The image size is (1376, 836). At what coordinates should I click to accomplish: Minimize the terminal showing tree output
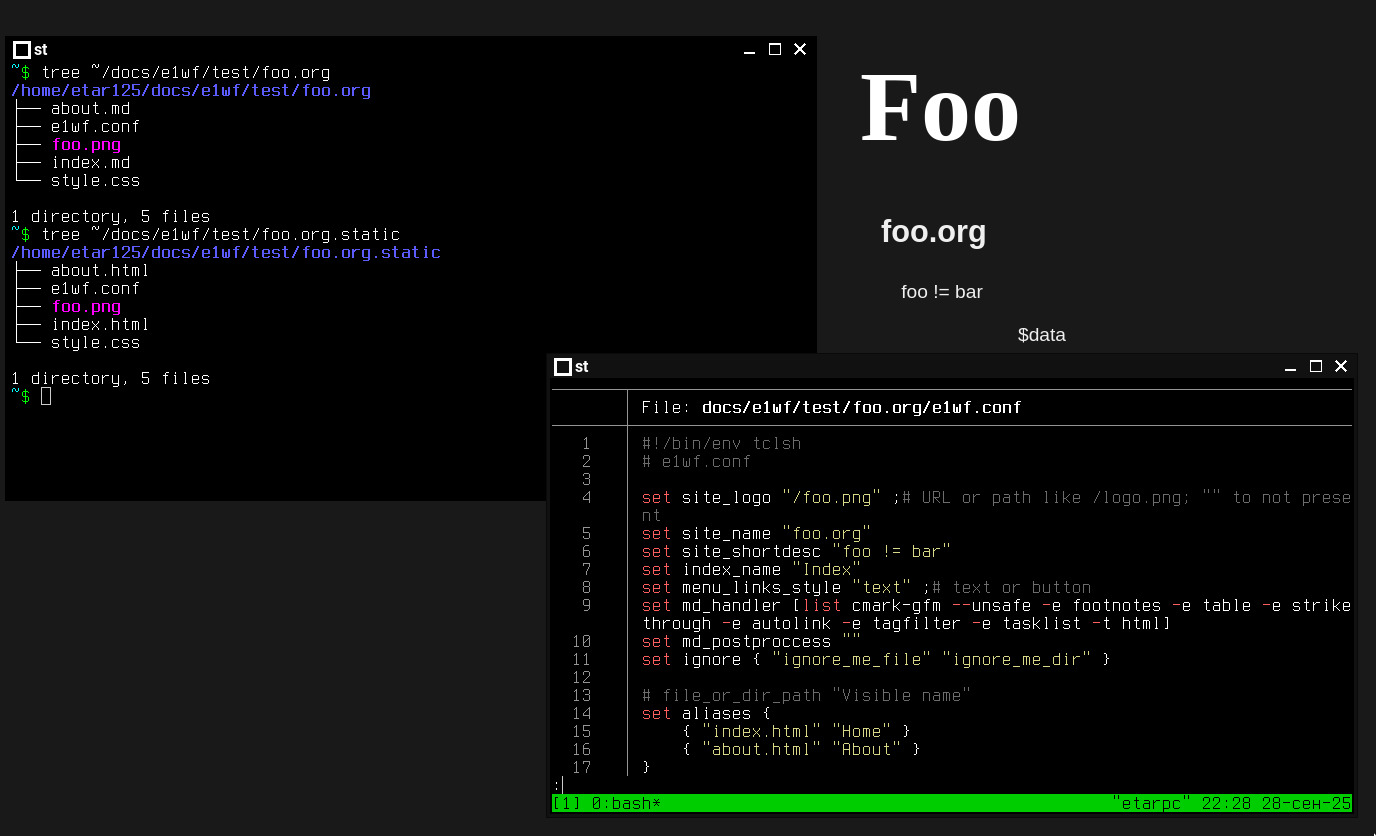pyautogui.click(x=749, y=50)
